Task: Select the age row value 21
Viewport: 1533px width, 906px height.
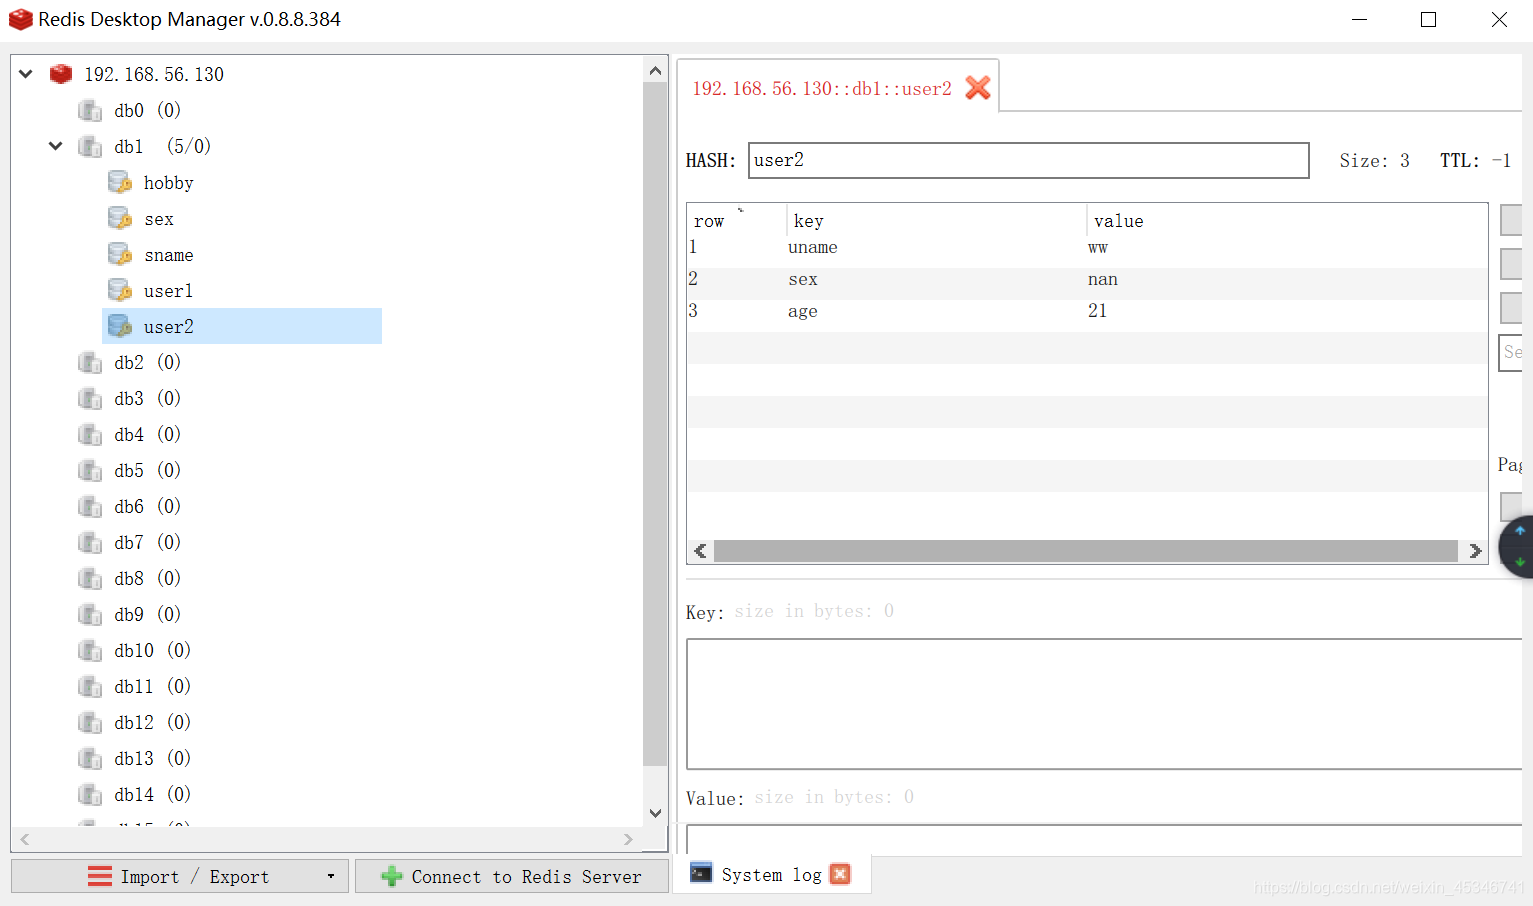Action: (x=1097, y=311)
